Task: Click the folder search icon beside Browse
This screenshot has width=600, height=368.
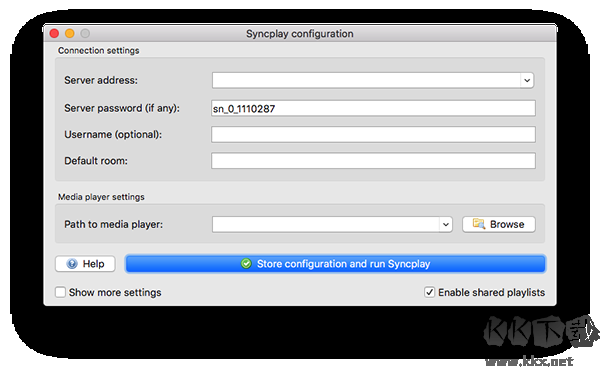Action: pyautogui.click(x=479, y=224)
